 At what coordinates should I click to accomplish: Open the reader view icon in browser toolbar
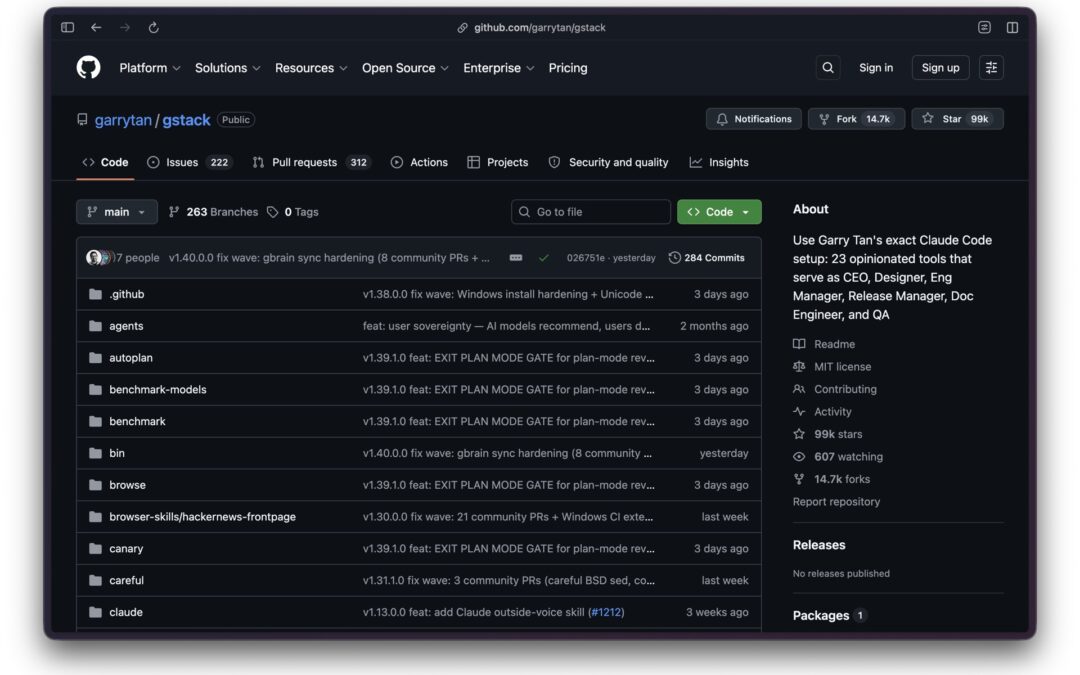point(984,28)
